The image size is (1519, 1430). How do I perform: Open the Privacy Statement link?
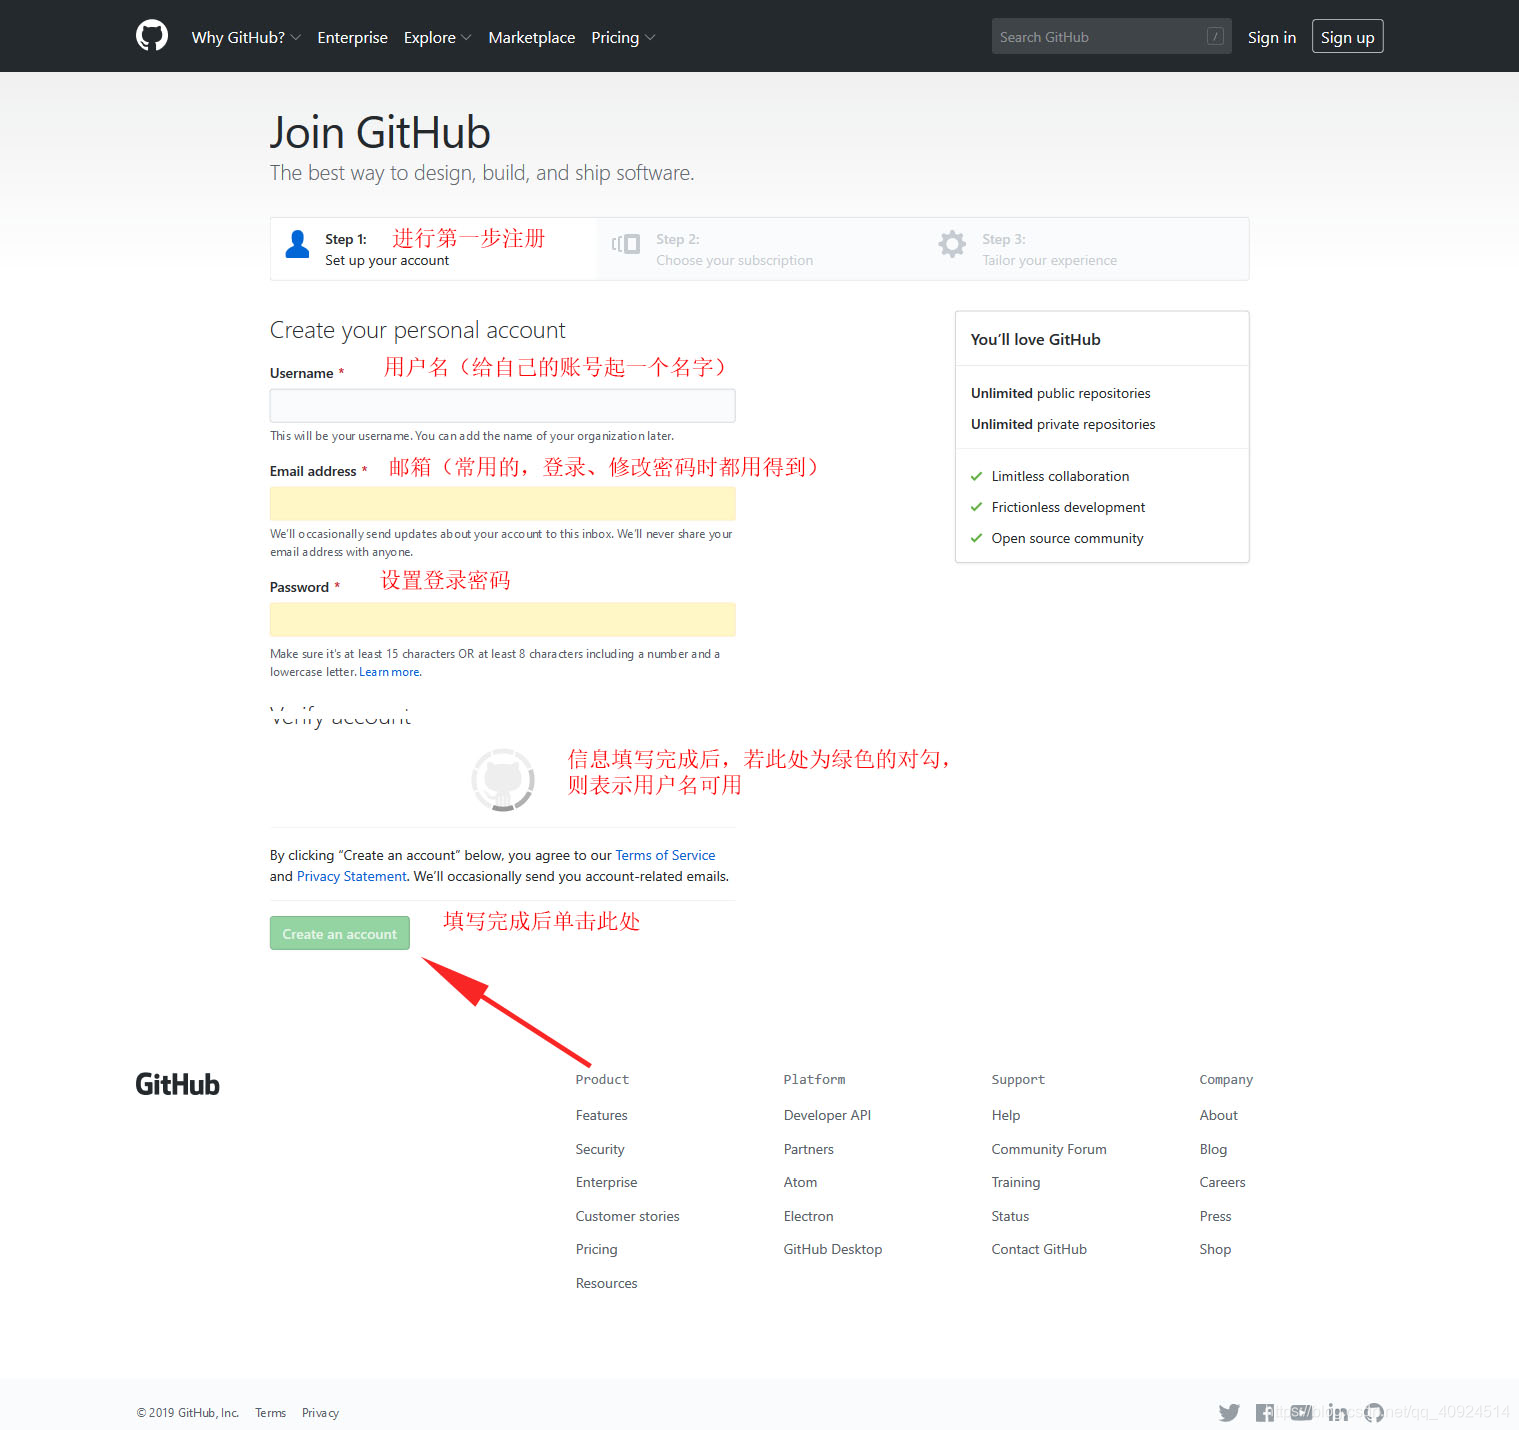point(351,876)
